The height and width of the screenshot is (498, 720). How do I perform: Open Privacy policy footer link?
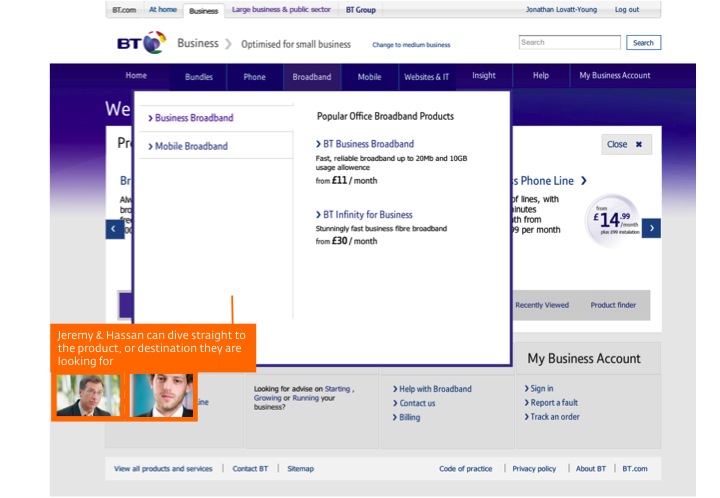[x=534, y=469]
